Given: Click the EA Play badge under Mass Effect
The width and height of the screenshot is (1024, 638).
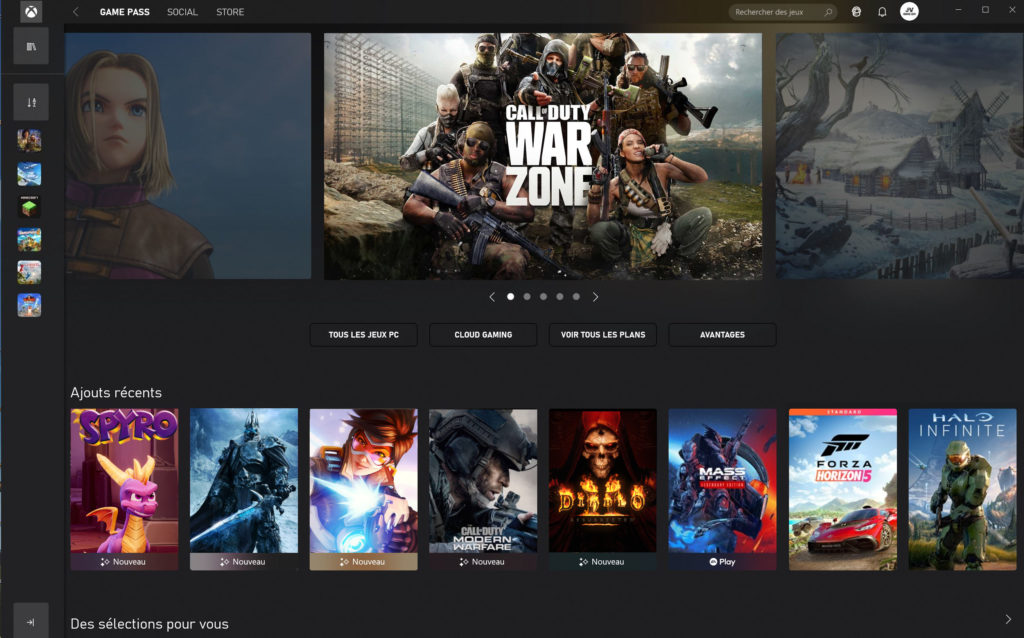Looking at the screenshot, I should click(x=722, y=562).
